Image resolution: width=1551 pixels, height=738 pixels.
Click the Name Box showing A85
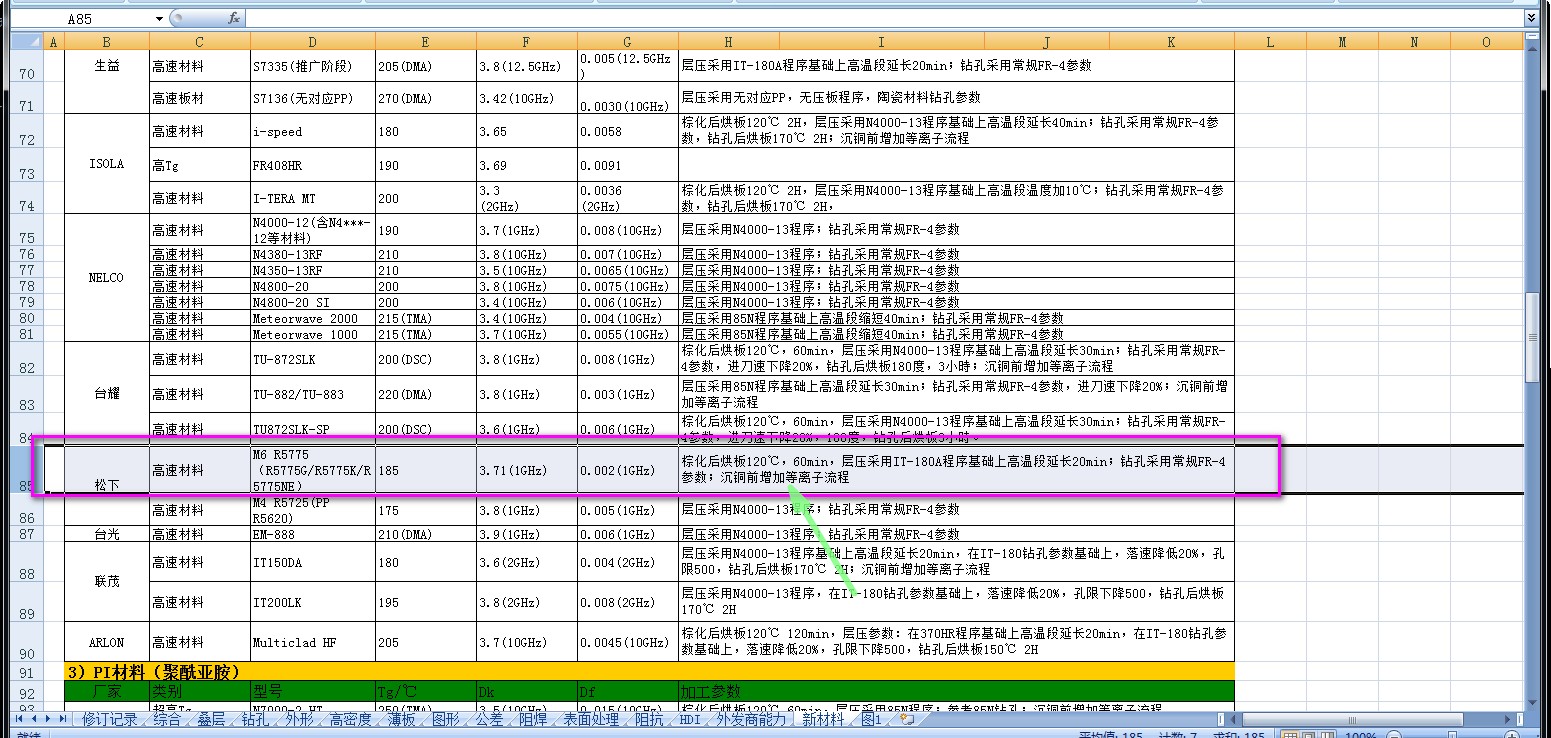(82, 19)
